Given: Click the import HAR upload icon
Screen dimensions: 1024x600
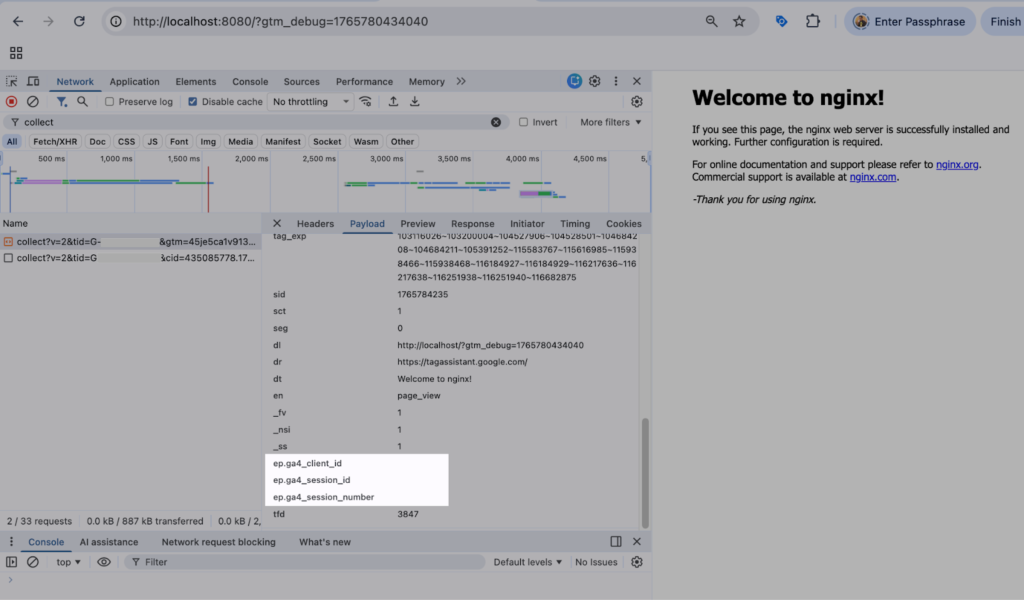Looking at the screenshot, I should click(393, 102).
